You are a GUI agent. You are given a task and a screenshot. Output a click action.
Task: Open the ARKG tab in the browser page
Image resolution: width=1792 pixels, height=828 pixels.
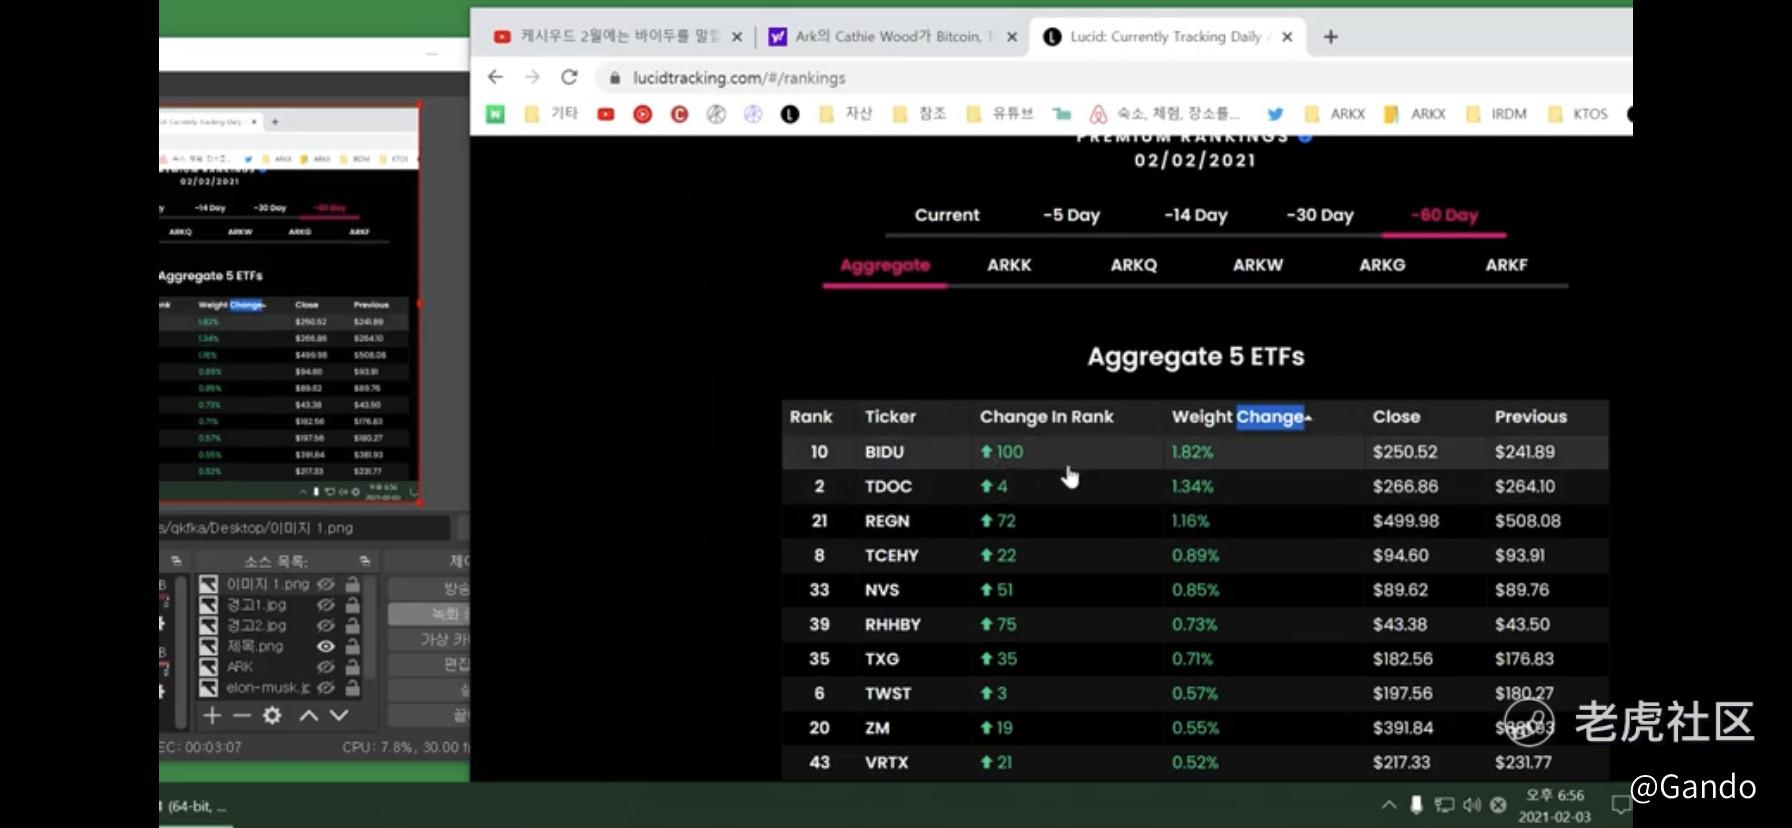tap(1382, 265)
